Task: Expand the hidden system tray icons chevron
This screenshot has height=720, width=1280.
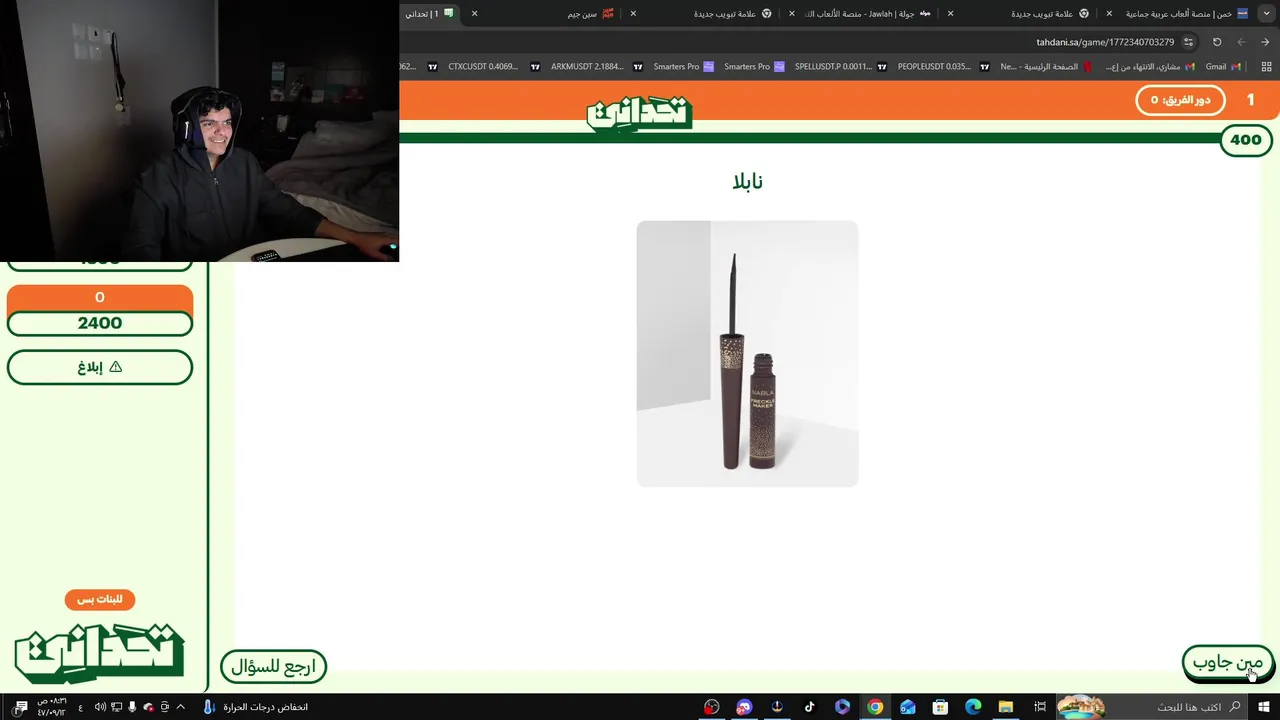Action: [180, 707]
